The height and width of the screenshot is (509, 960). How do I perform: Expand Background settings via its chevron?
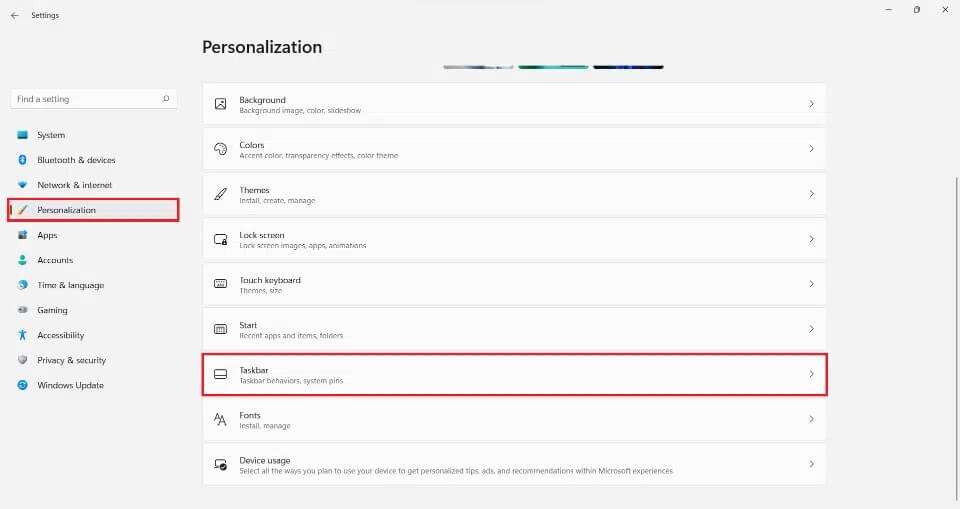tap(811, 104)
